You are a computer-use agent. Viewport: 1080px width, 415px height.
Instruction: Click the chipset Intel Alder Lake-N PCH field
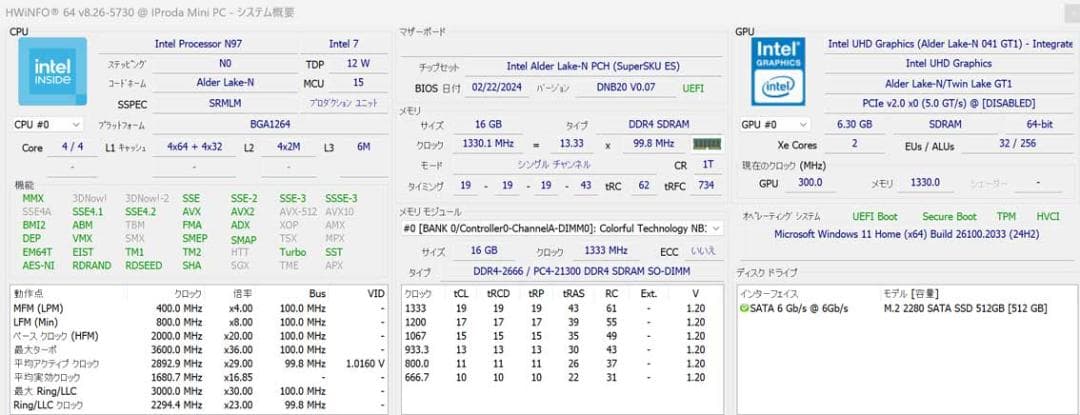592,66
